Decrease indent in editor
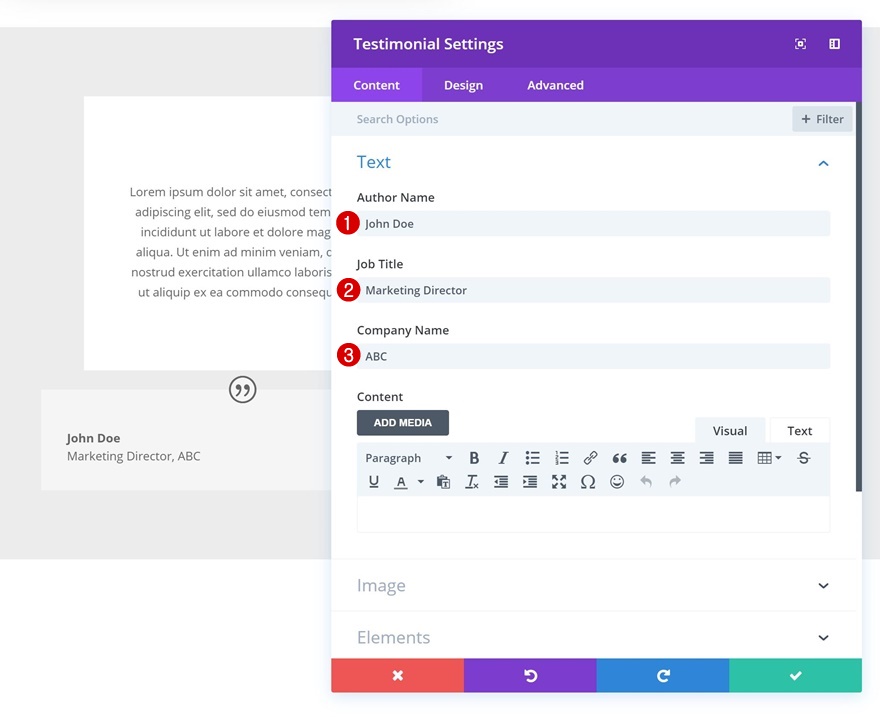This screenshot has width=880, height=717. point(501,482)
